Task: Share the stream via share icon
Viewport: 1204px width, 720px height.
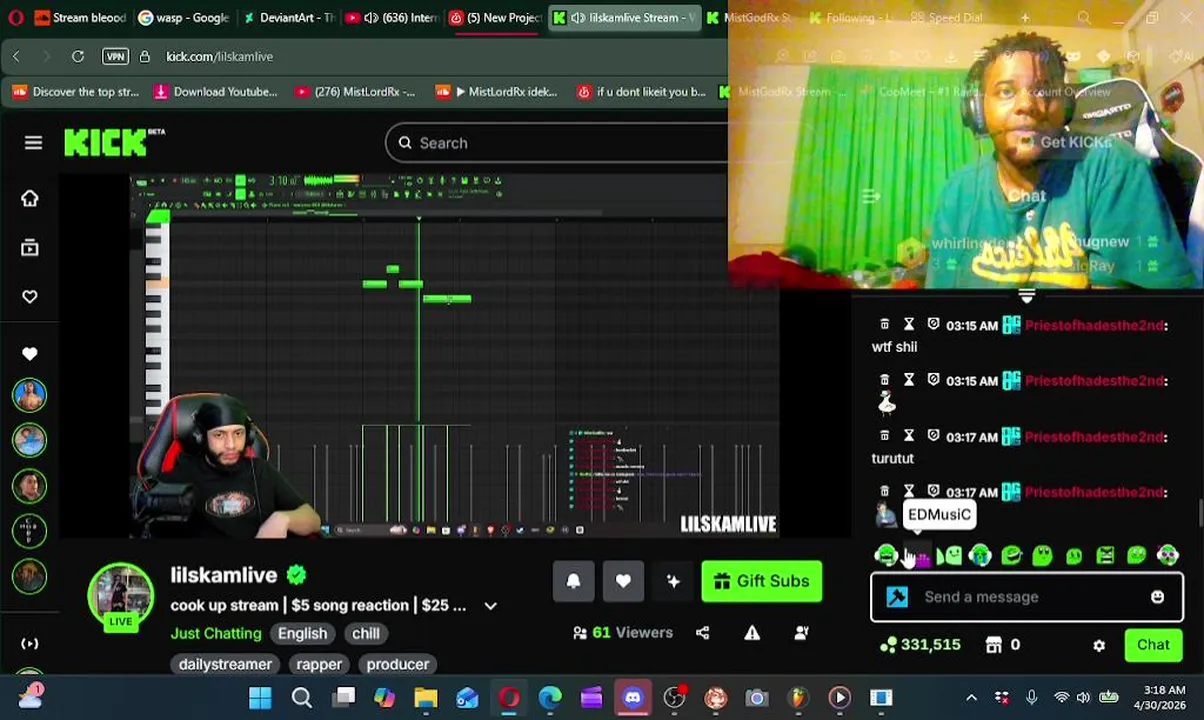Action: click(x=702, y=632)
